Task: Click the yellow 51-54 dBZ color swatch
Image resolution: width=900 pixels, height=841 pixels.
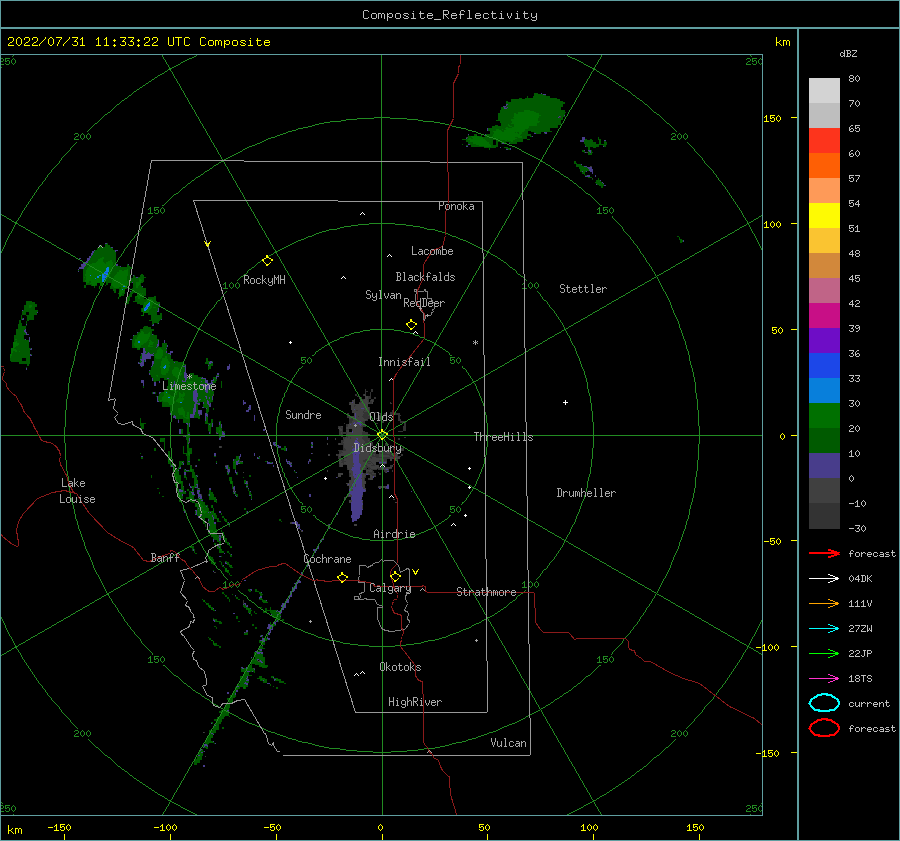Action: click(x=824, y=215)
